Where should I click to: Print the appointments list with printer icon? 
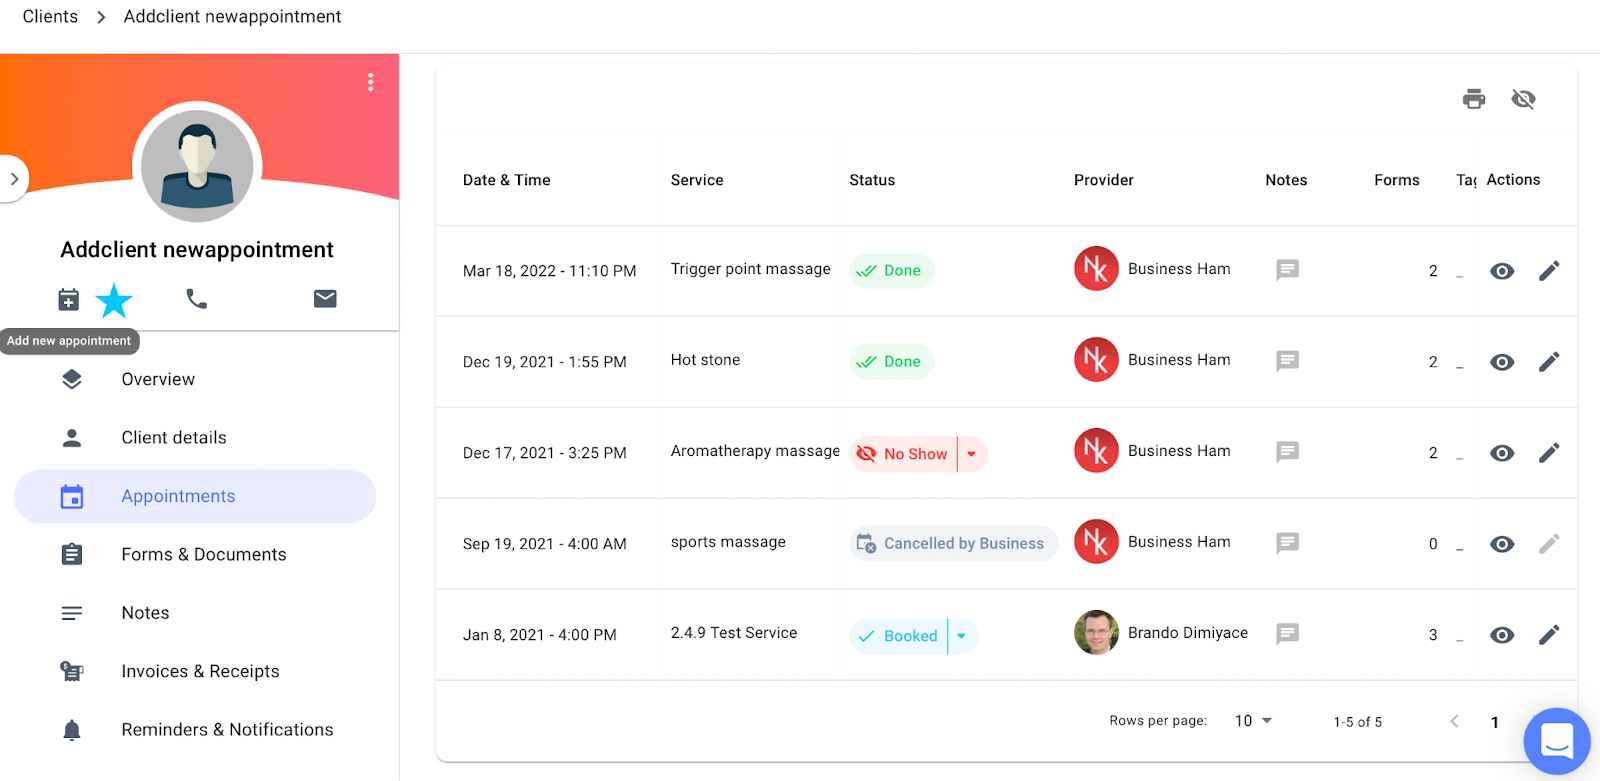pos(1474,99)
